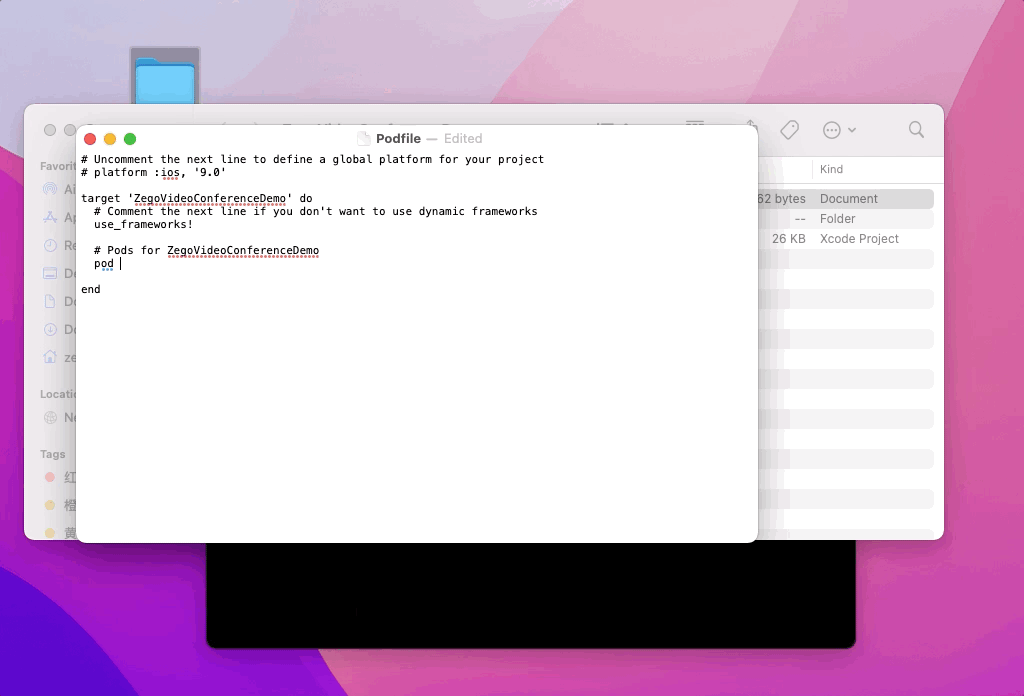Open Recents via the clock sidebar icon
The image size is (1024, 696).
point(50,245)
